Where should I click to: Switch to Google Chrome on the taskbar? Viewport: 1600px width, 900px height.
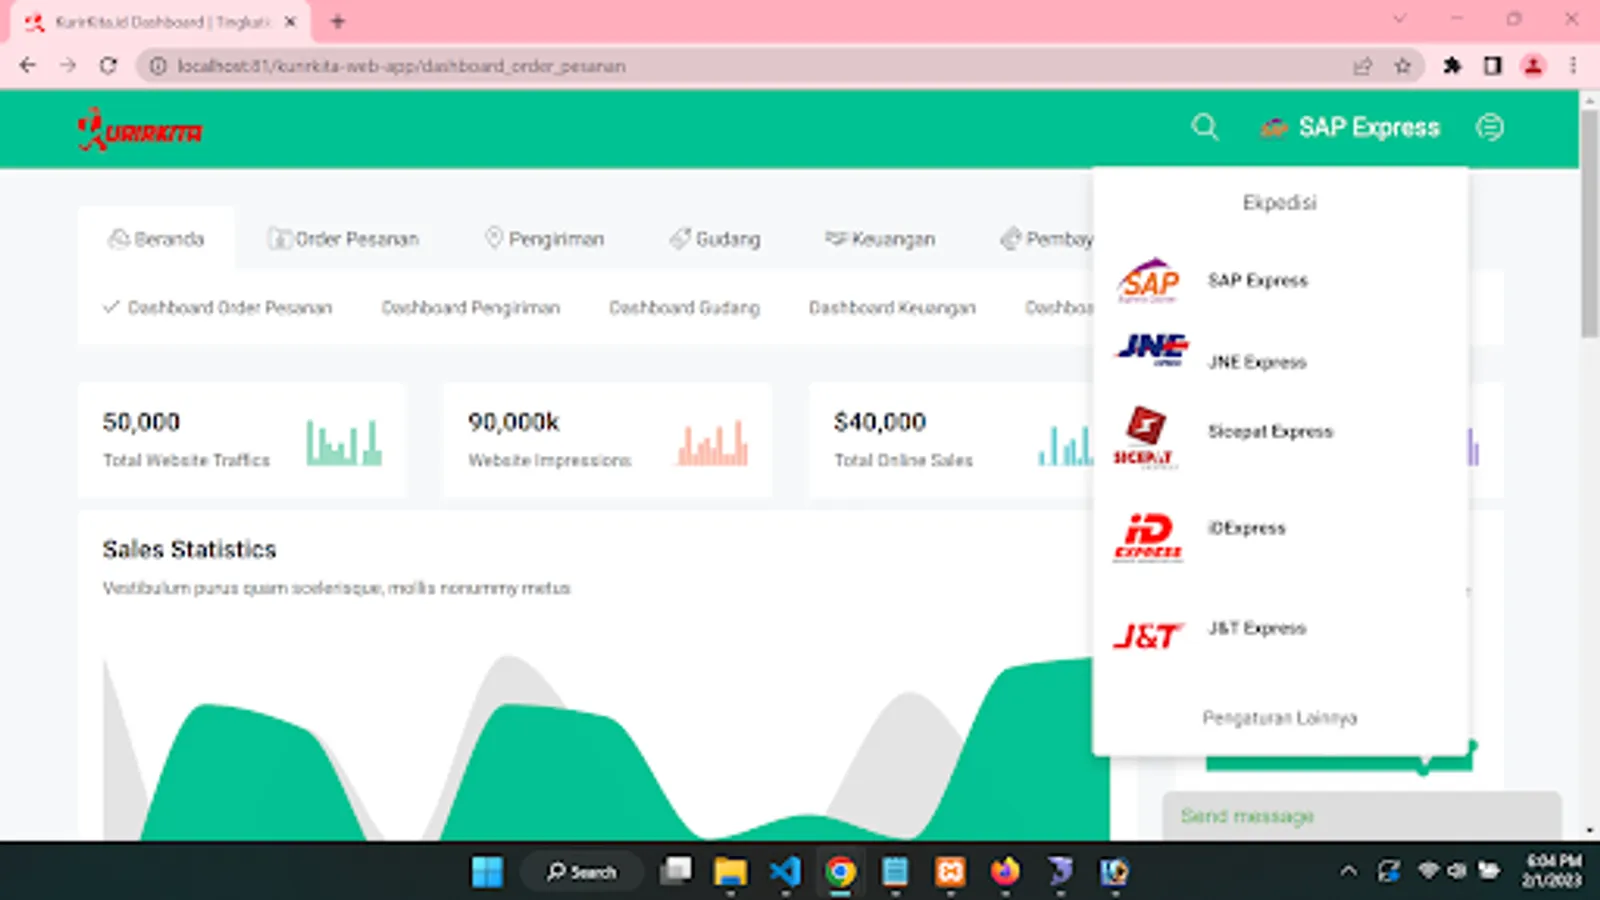tap(840, 872)
